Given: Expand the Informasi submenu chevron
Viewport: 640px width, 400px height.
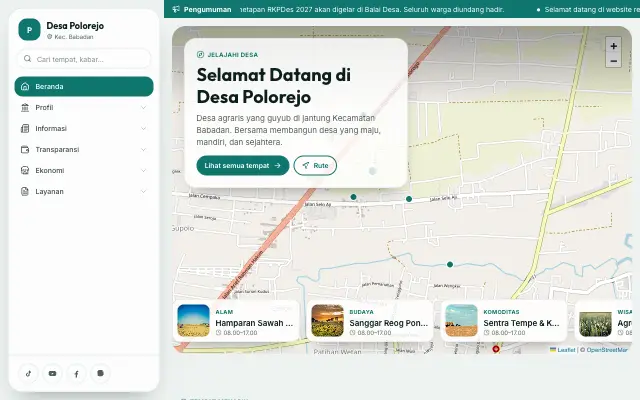Looking at the screenshot, I should tap(143, 129).
